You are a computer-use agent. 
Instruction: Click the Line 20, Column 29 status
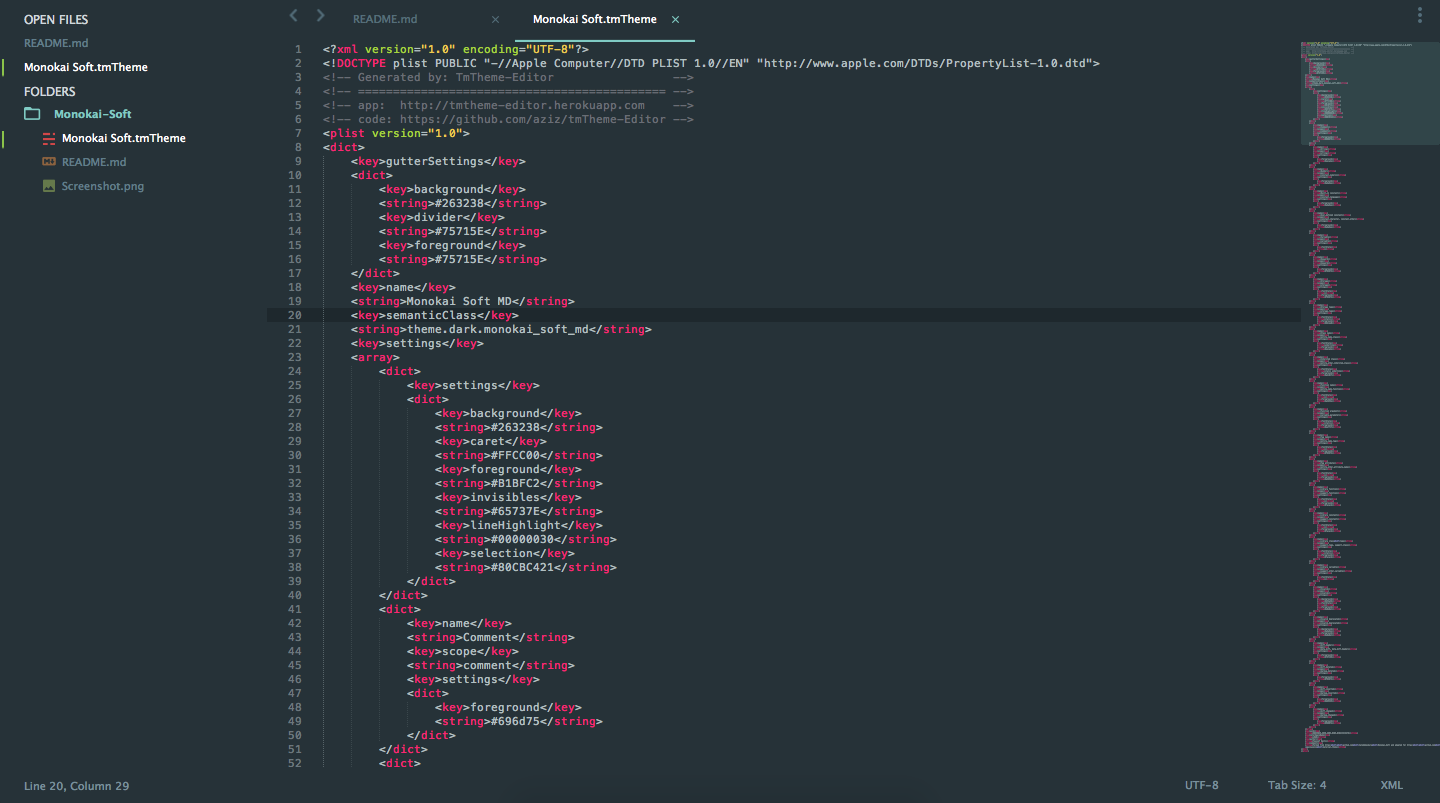76,786
